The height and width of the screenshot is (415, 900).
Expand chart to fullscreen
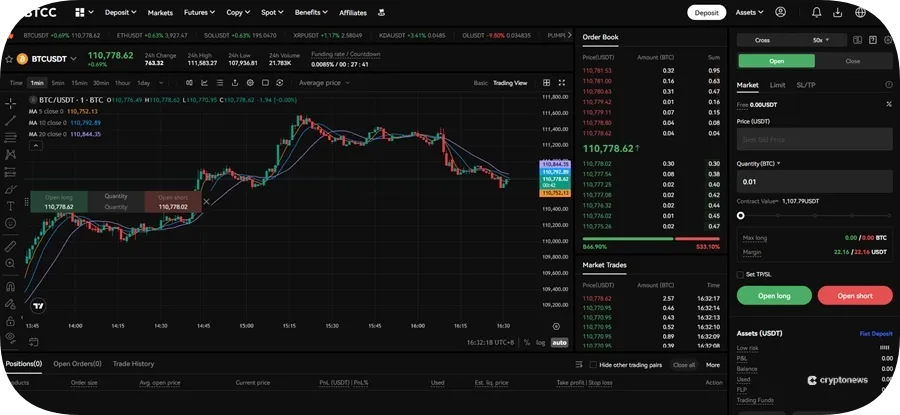[x=562, y=83]
